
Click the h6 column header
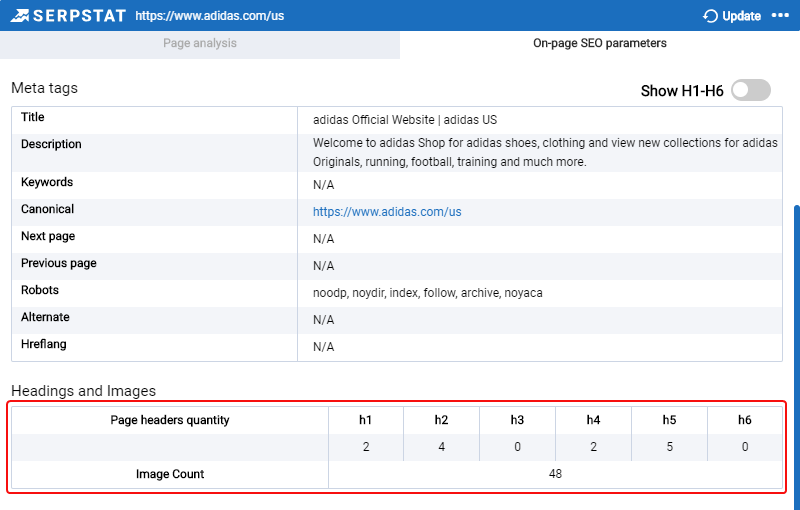[745, 420]
